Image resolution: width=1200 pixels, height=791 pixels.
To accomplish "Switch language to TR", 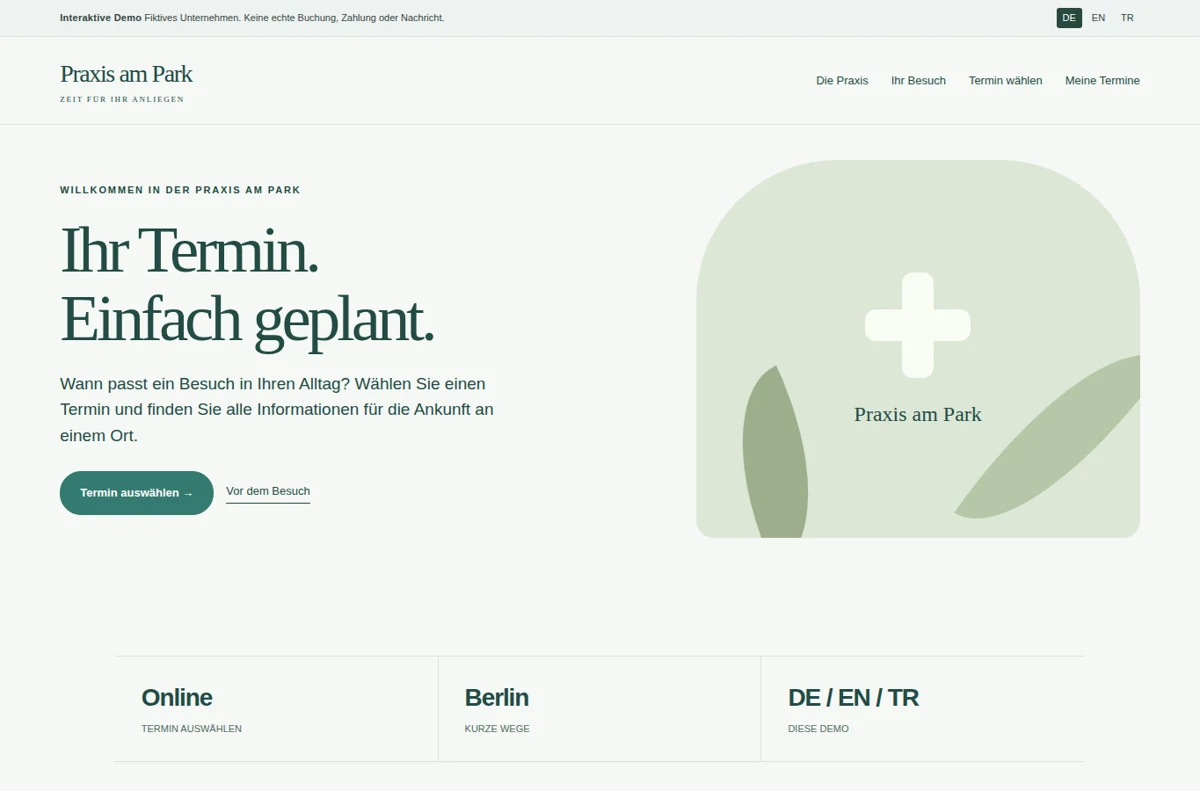I will [1127, 18].
